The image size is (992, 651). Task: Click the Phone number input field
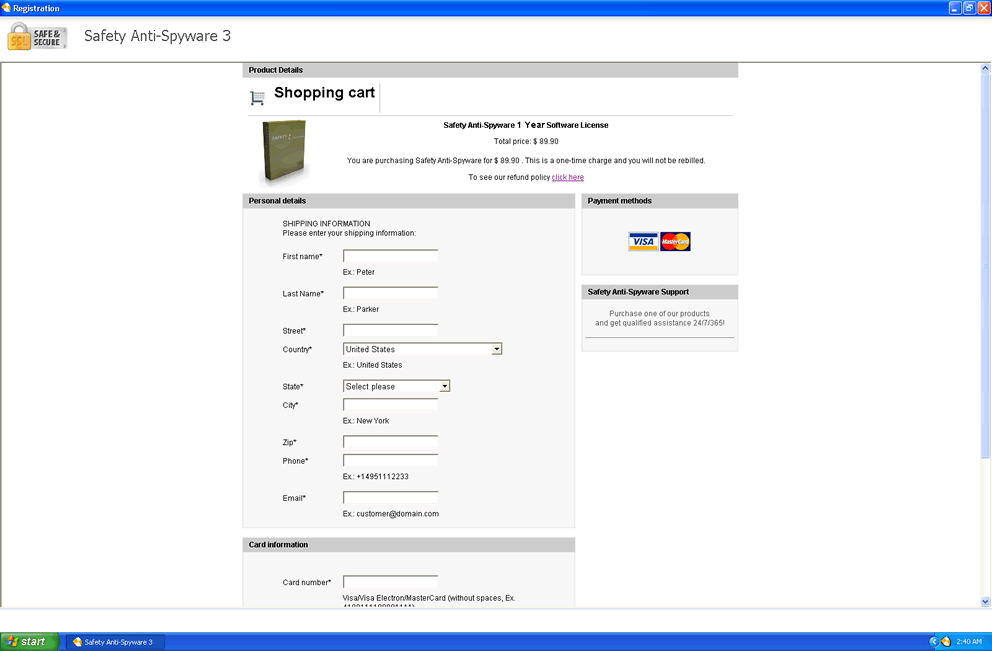click(390, 461)
